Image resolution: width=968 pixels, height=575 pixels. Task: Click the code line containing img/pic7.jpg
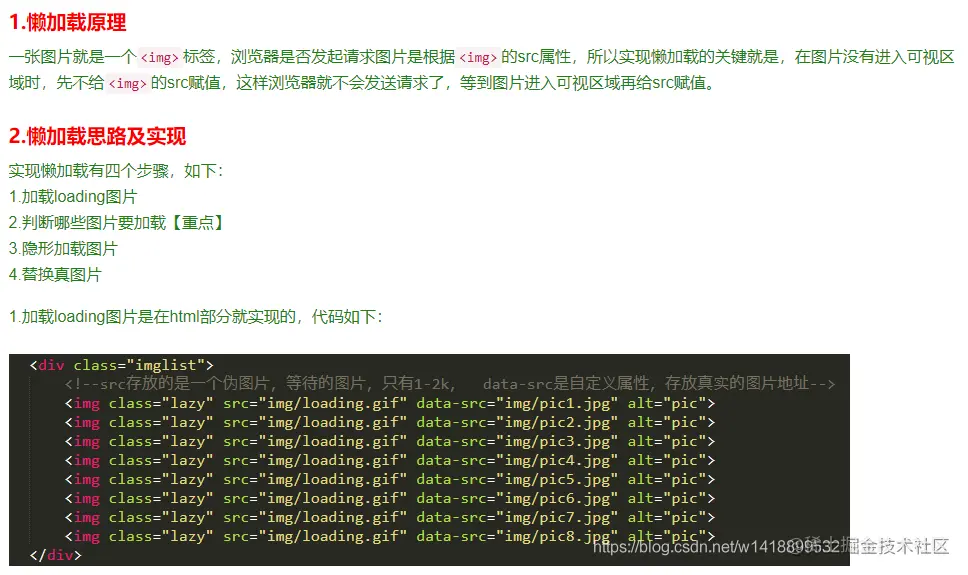coord(390,518)
